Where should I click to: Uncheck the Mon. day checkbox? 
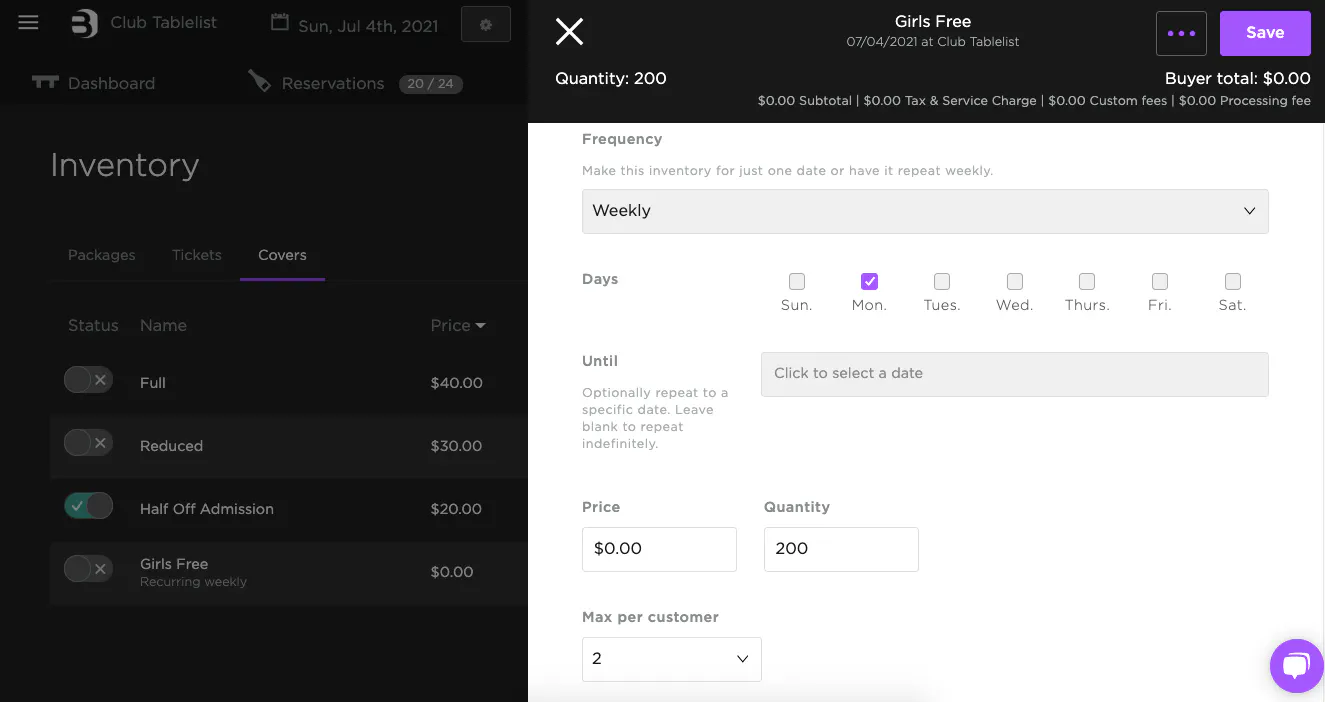point(869,282)
